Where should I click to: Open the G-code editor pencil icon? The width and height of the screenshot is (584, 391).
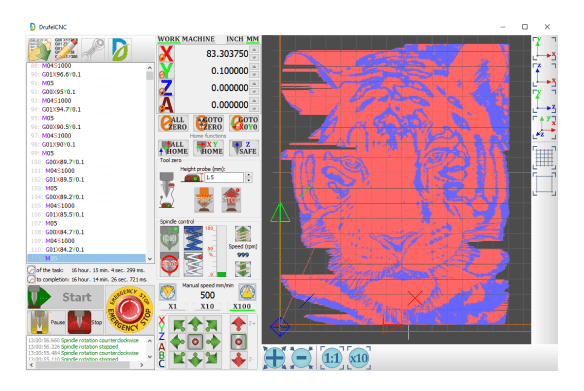(66, 50)
